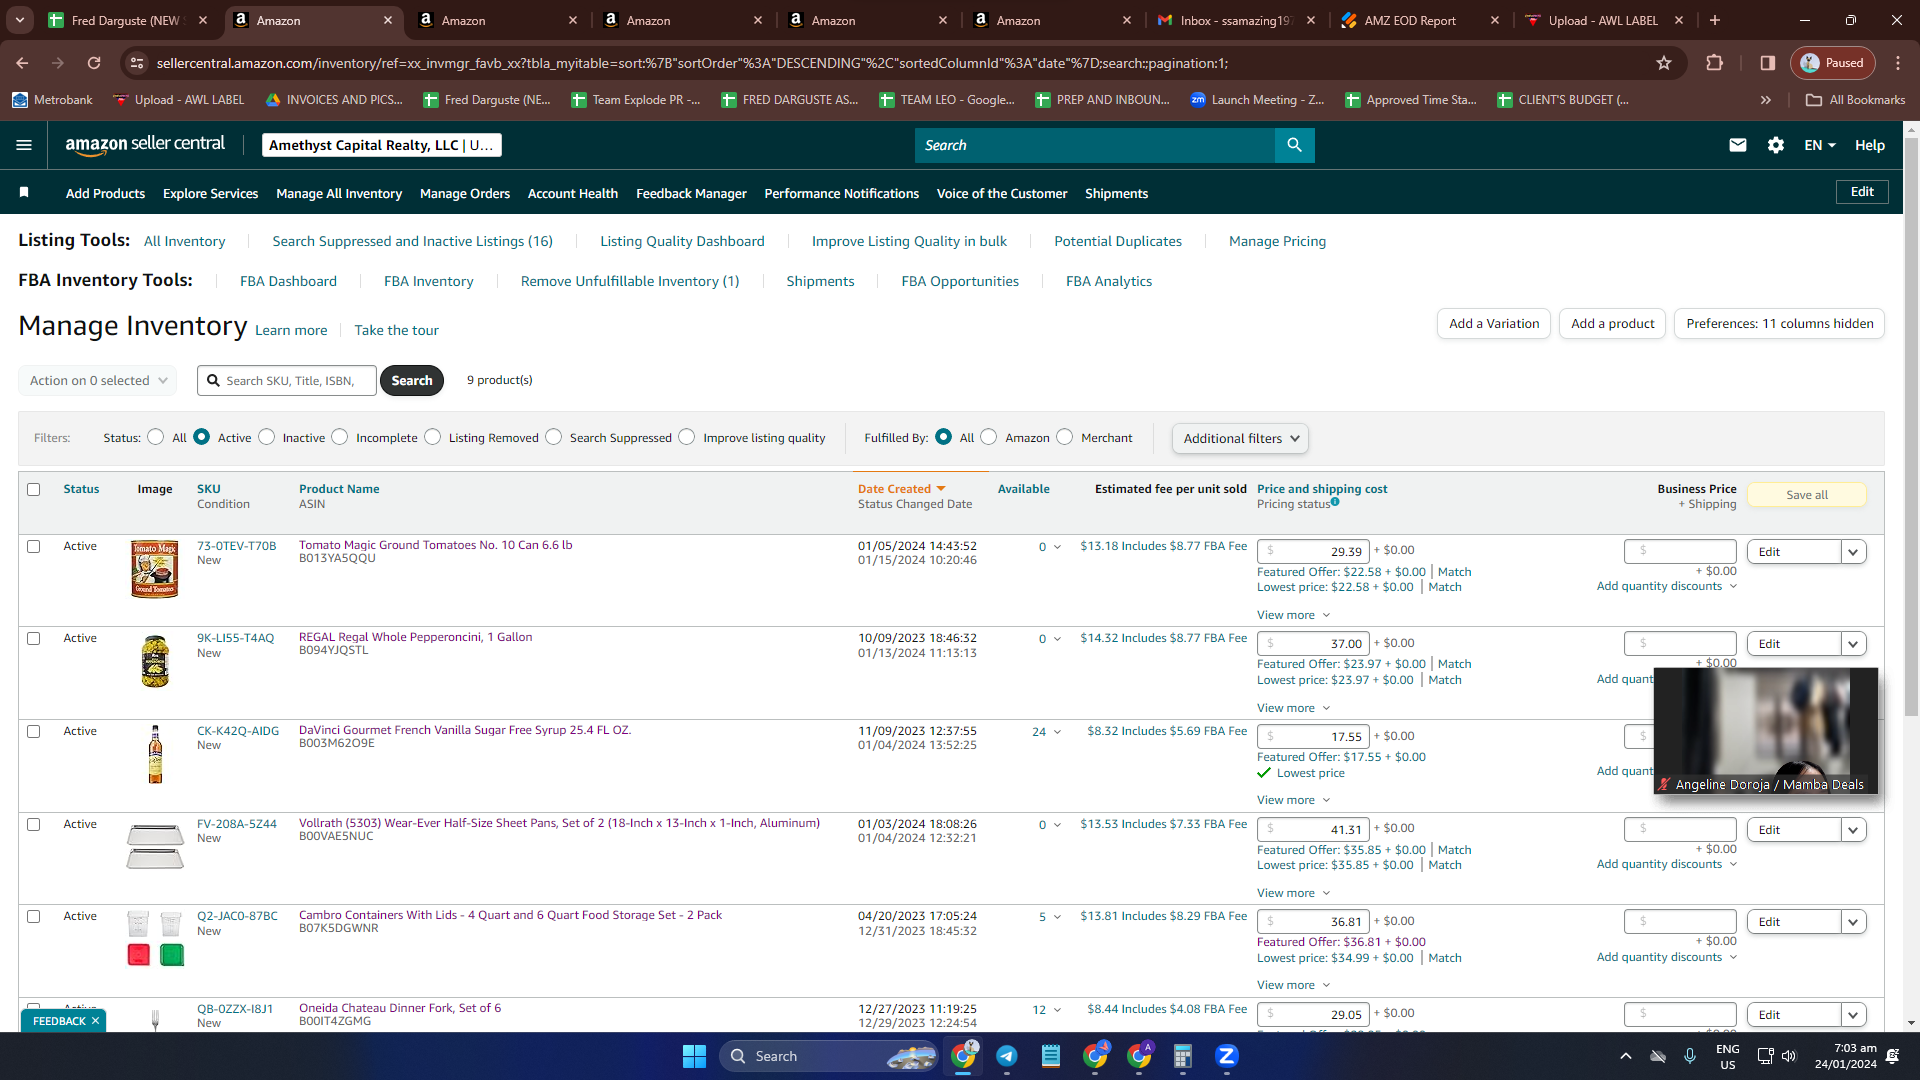Open Manage All Inventory menu item
Screen dimensions: 1920x1080
tap(339, 193)
